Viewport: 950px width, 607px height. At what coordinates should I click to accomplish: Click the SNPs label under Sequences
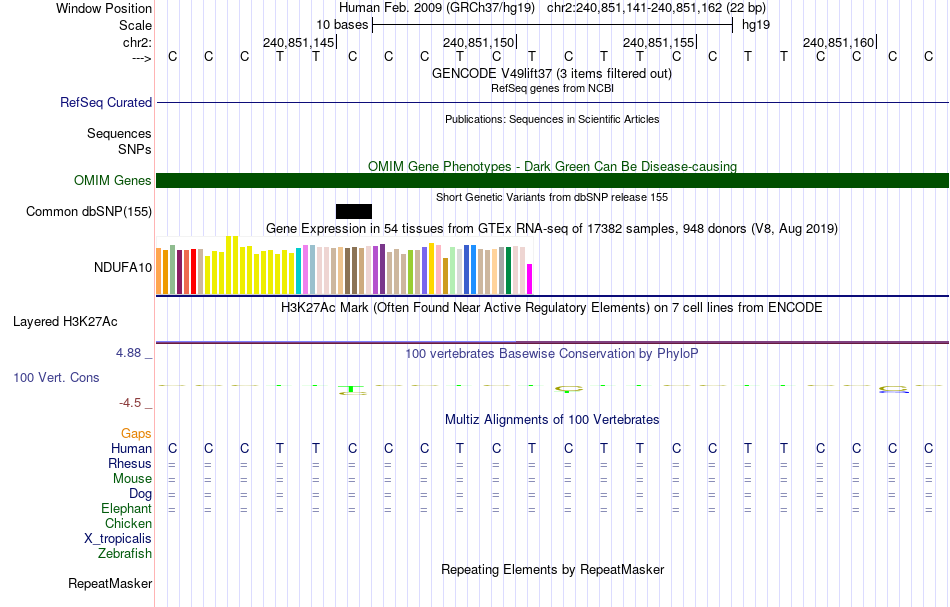pos(135,149)
